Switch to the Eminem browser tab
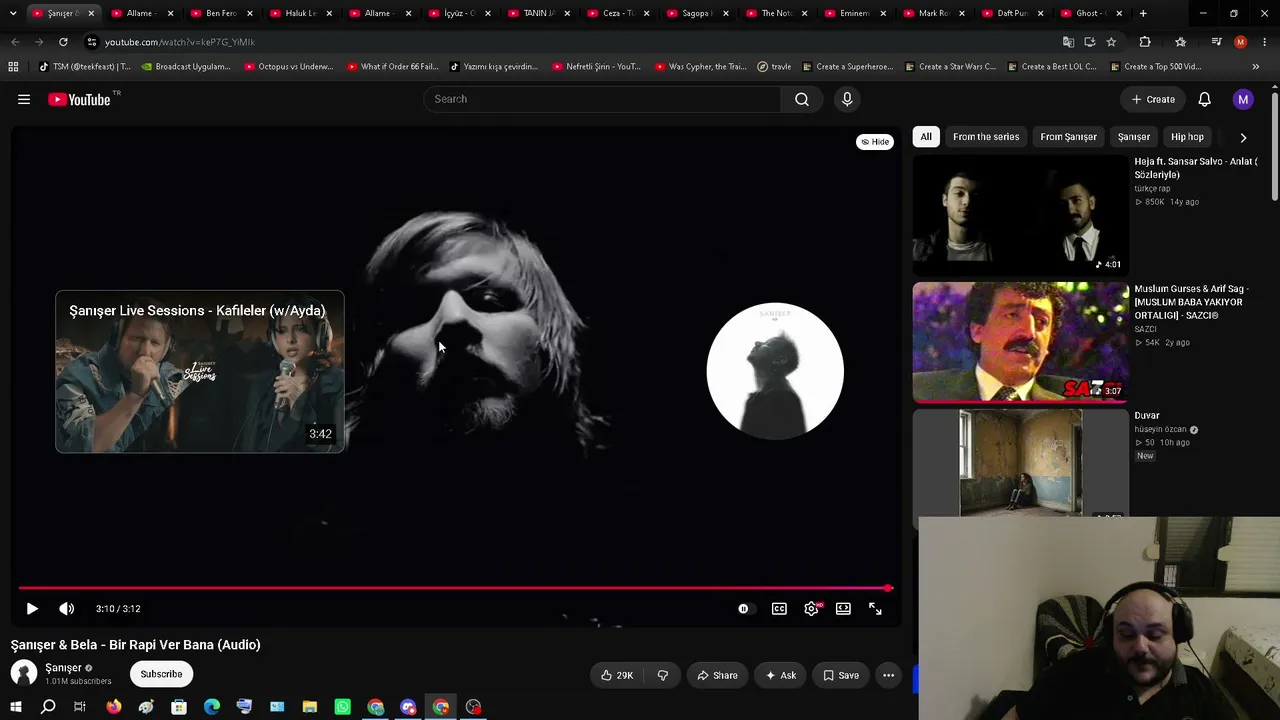Viewport: 1280px width, 720px height. 855,13
